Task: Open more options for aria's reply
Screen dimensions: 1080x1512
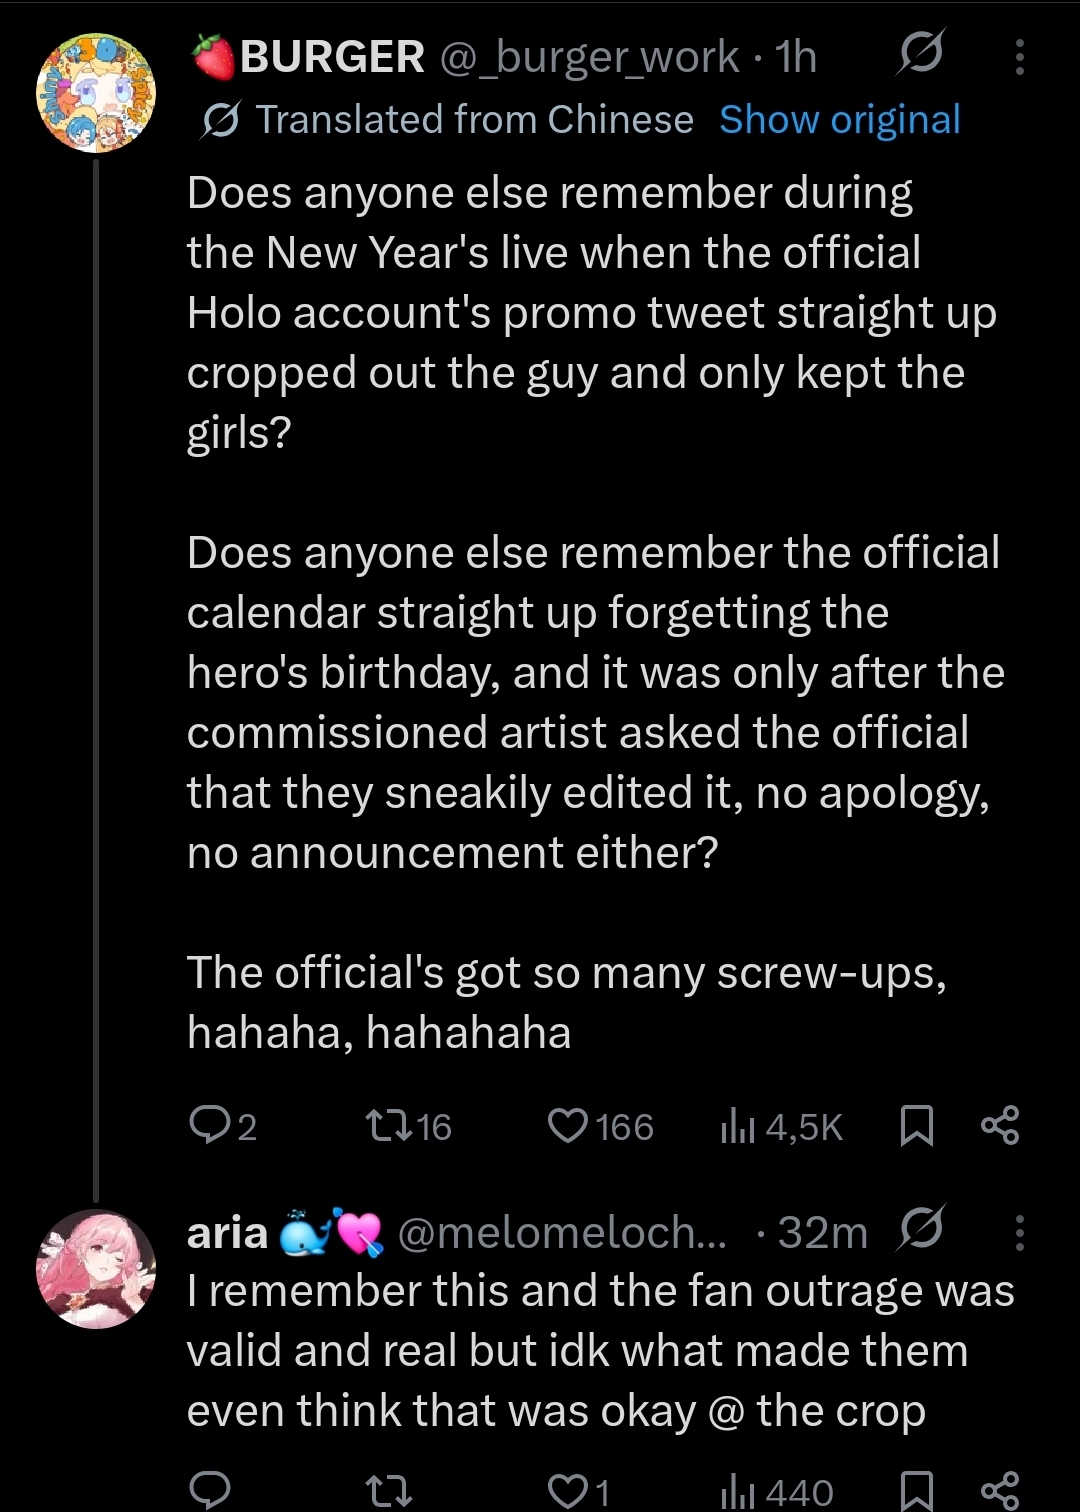Action: pyautogui.click(x=1019, y=1233)
